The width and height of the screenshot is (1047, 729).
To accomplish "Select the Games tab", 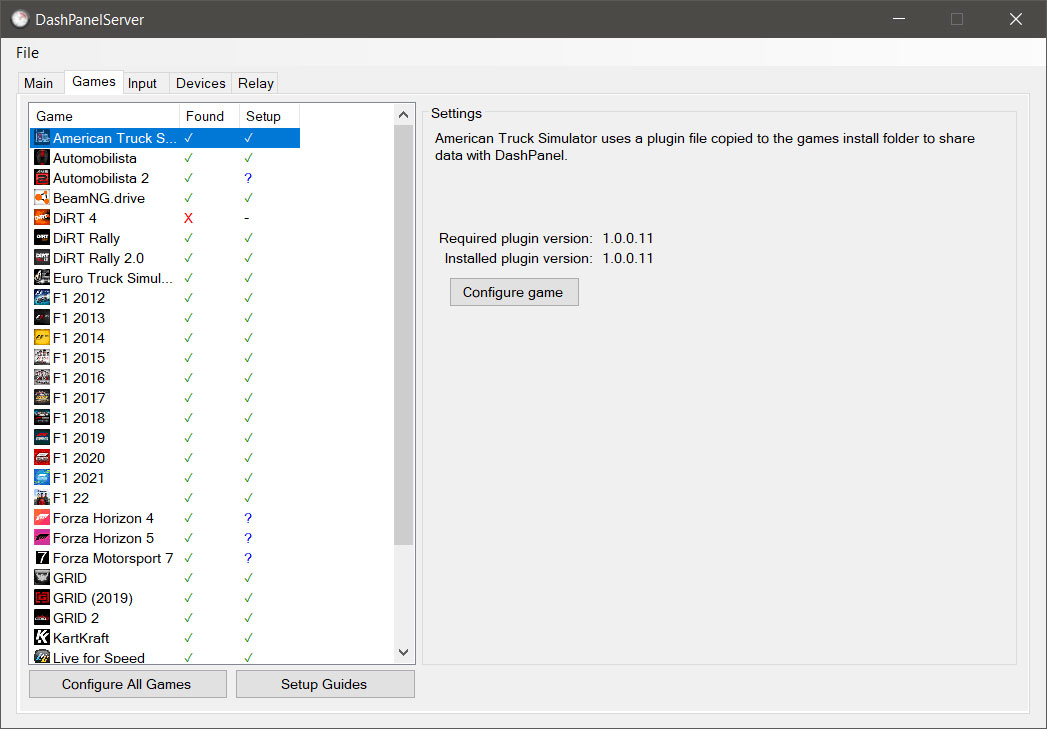I will (x=93, y=81).
